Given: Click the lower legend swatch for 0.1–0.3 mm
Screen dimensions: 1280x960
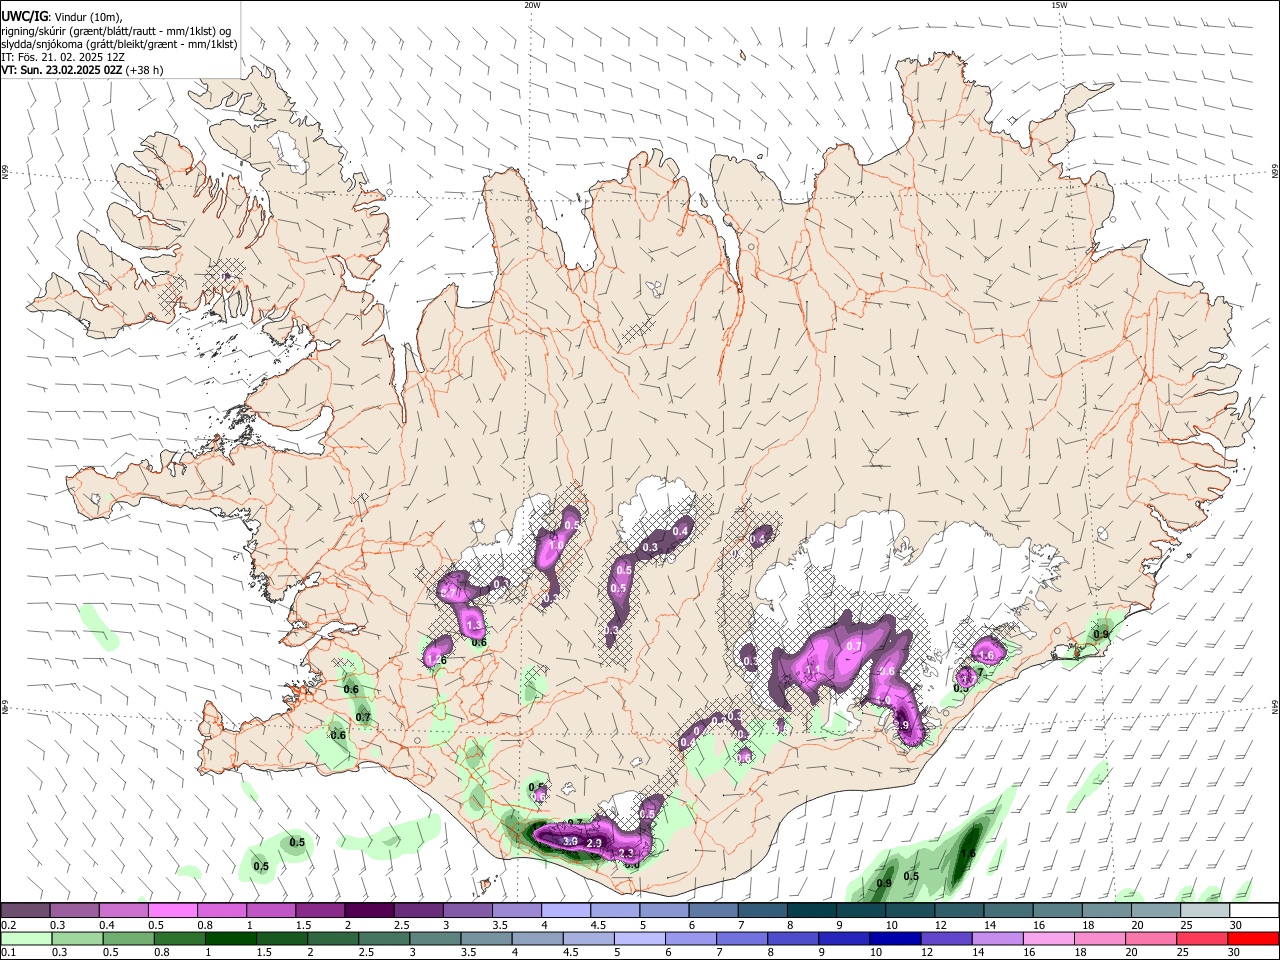Looking at the screenshot, I should (27, 938).
